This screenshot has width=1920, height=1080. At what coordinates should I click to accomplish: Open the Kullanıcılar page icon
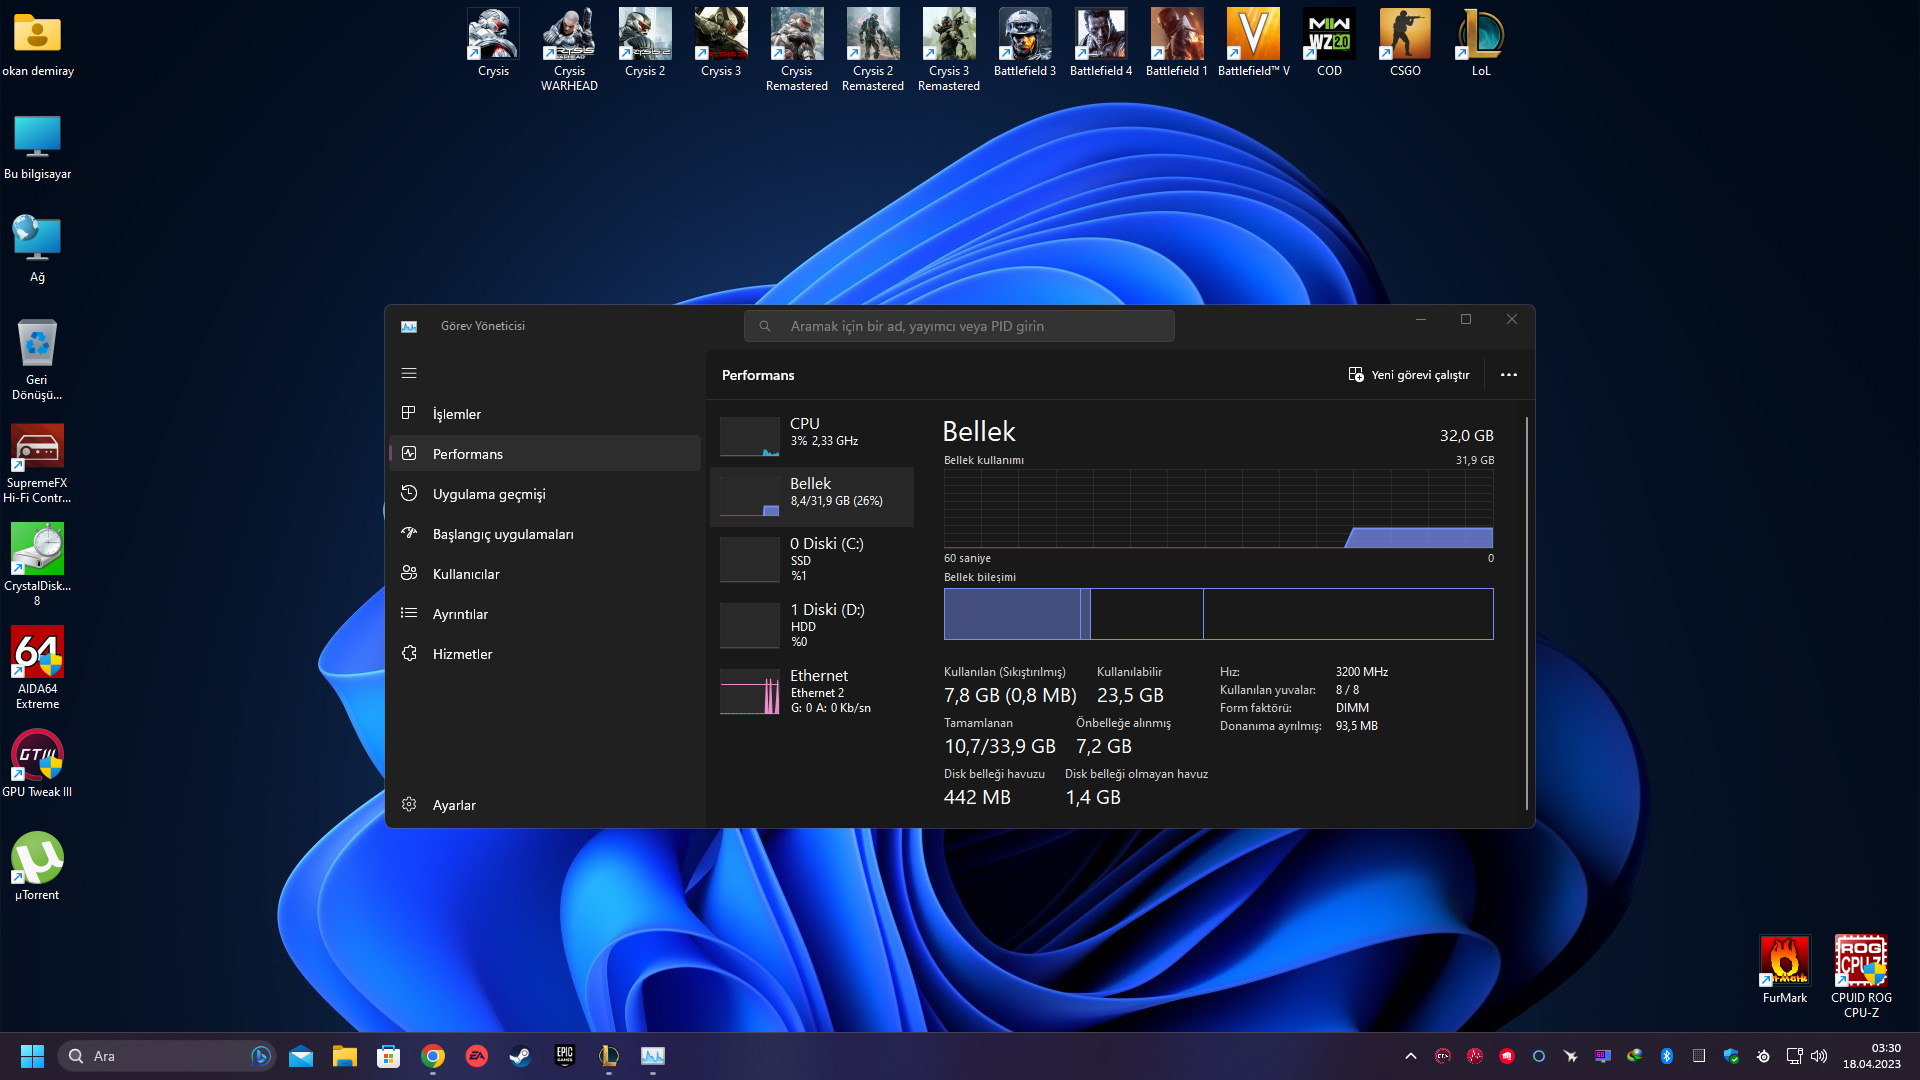409,573
